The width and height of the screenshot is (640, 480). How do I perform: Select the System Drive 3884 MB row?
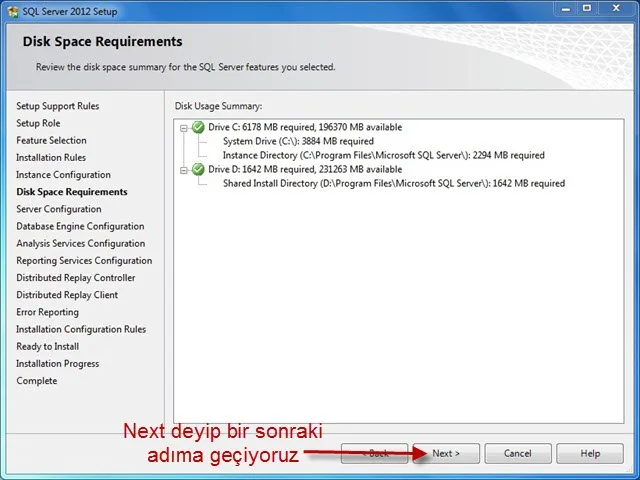(x=298, y=141)
